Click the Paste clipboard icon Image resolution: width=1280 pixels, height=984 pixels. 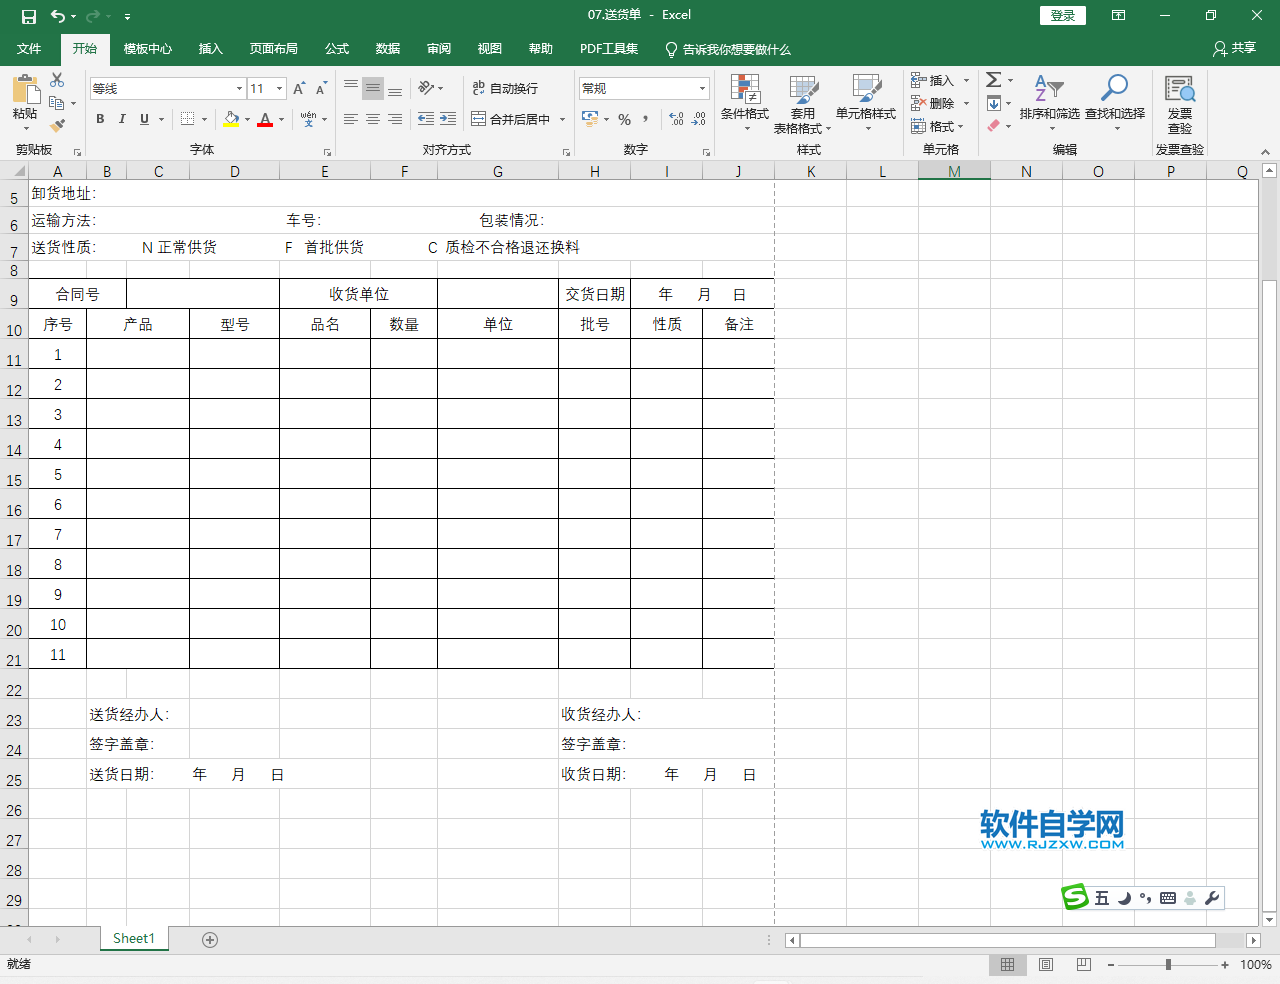click(25, 90)
